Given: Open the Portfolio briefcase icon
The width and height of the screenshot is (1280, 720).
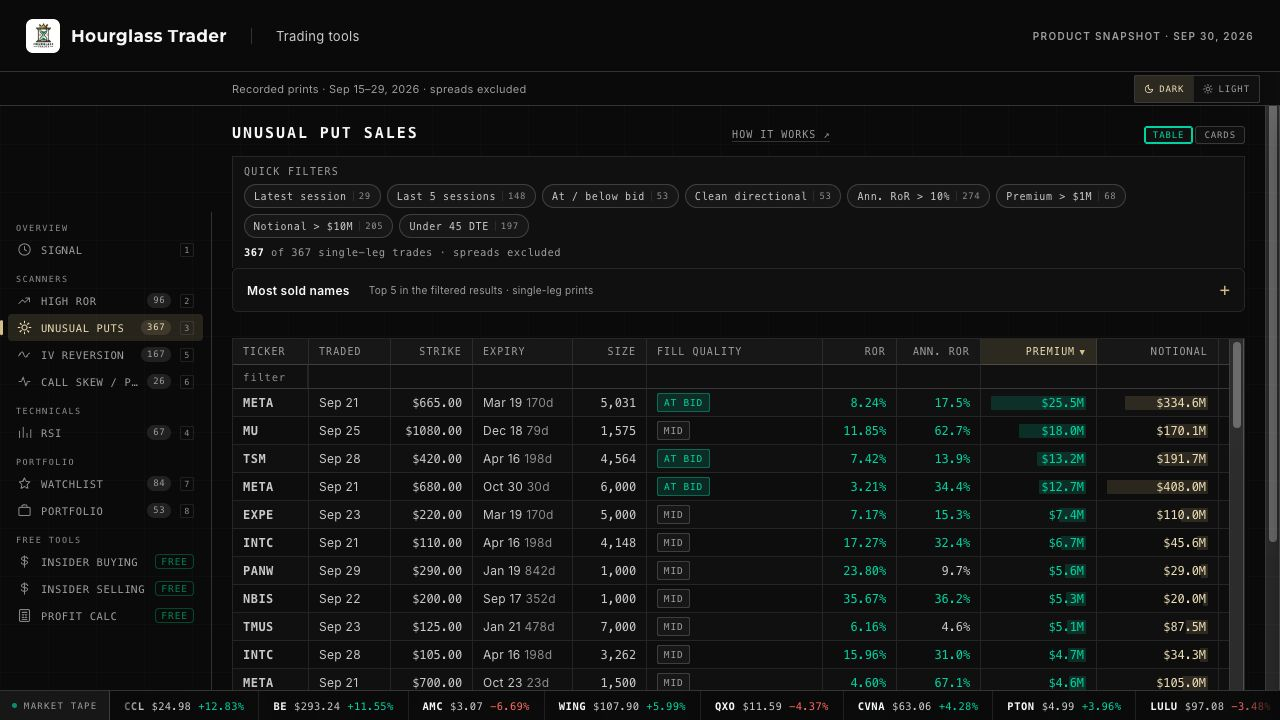Looking at the screenshot, I should click(x=24, y=511).
